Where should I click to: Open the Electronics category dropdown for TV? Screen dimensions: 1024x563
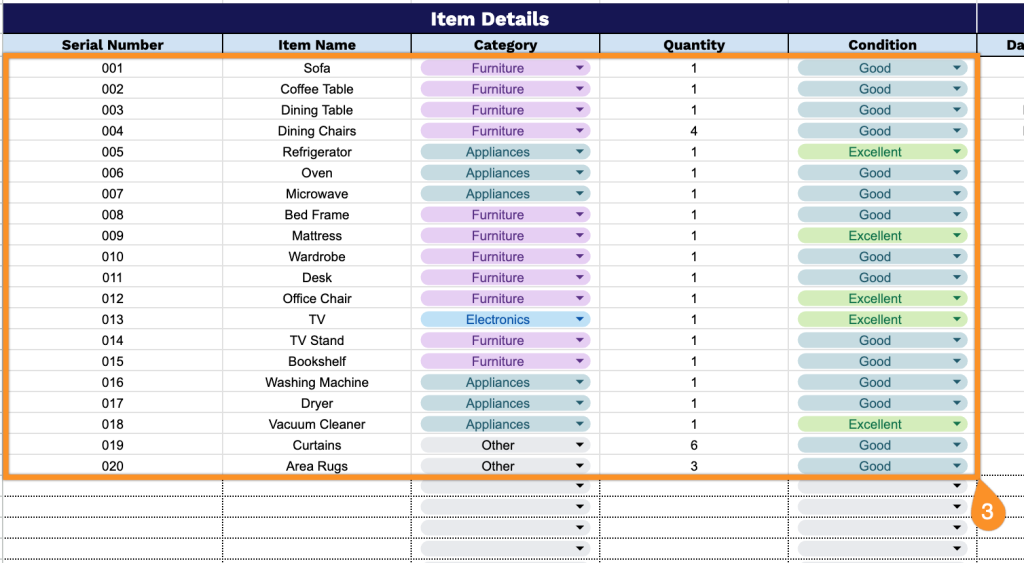[579, 320]
